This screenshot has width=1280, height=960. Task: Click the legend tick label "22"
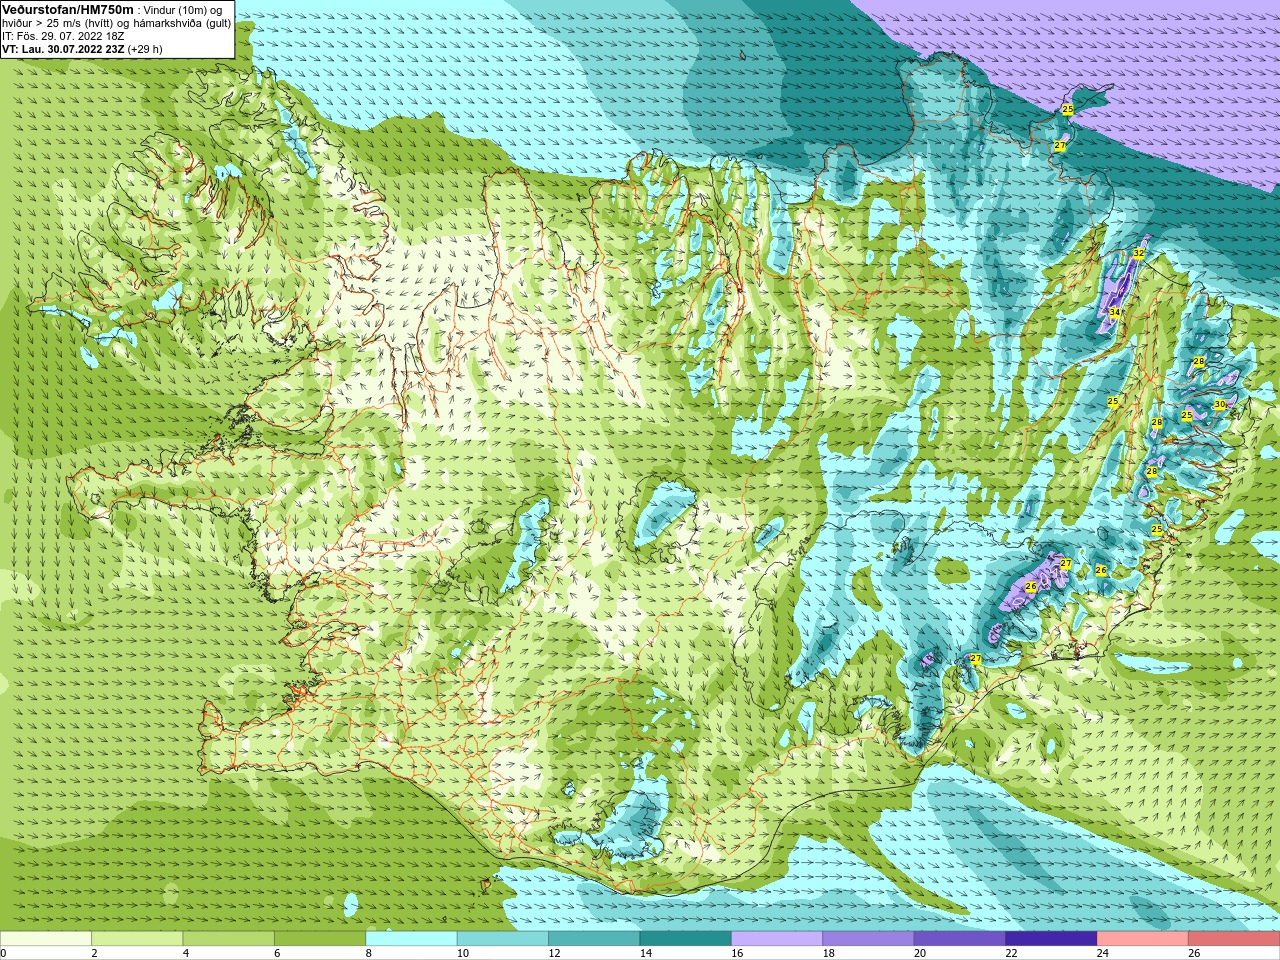click(1011, 953)
